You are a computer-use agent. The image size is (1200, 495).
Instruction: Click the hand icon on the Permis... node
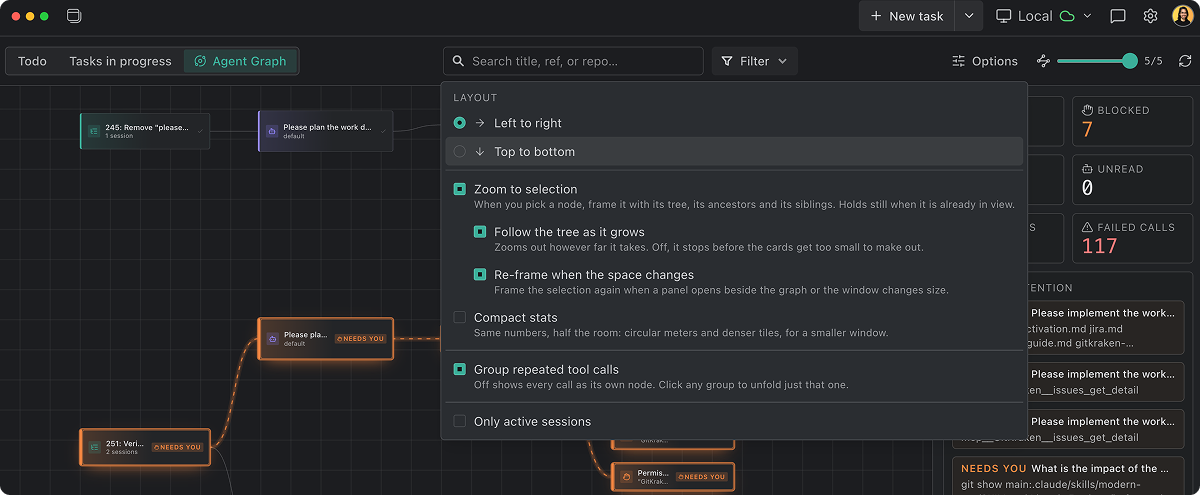click(x=626, y=476)
